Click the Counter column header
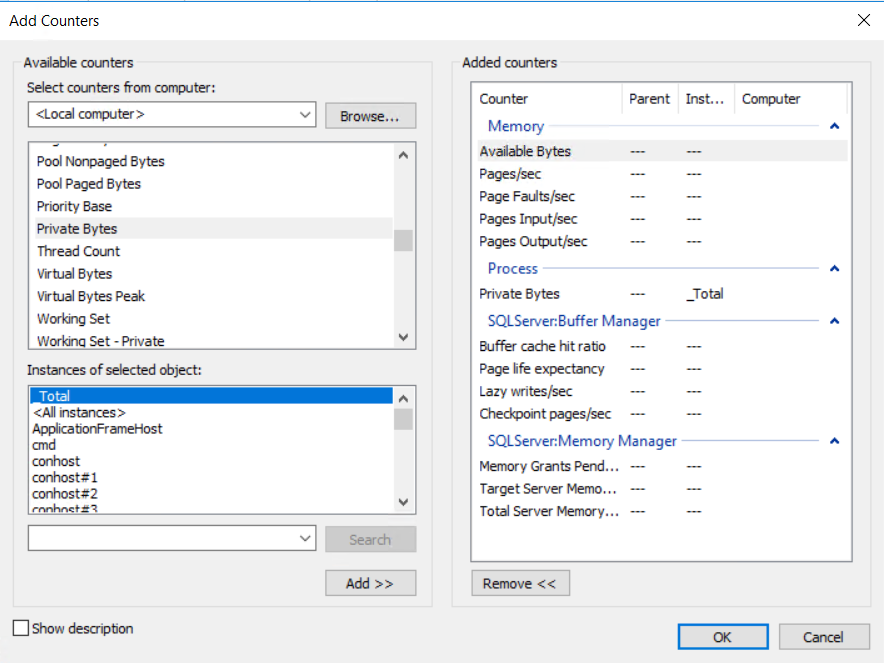 coord(504,99)
